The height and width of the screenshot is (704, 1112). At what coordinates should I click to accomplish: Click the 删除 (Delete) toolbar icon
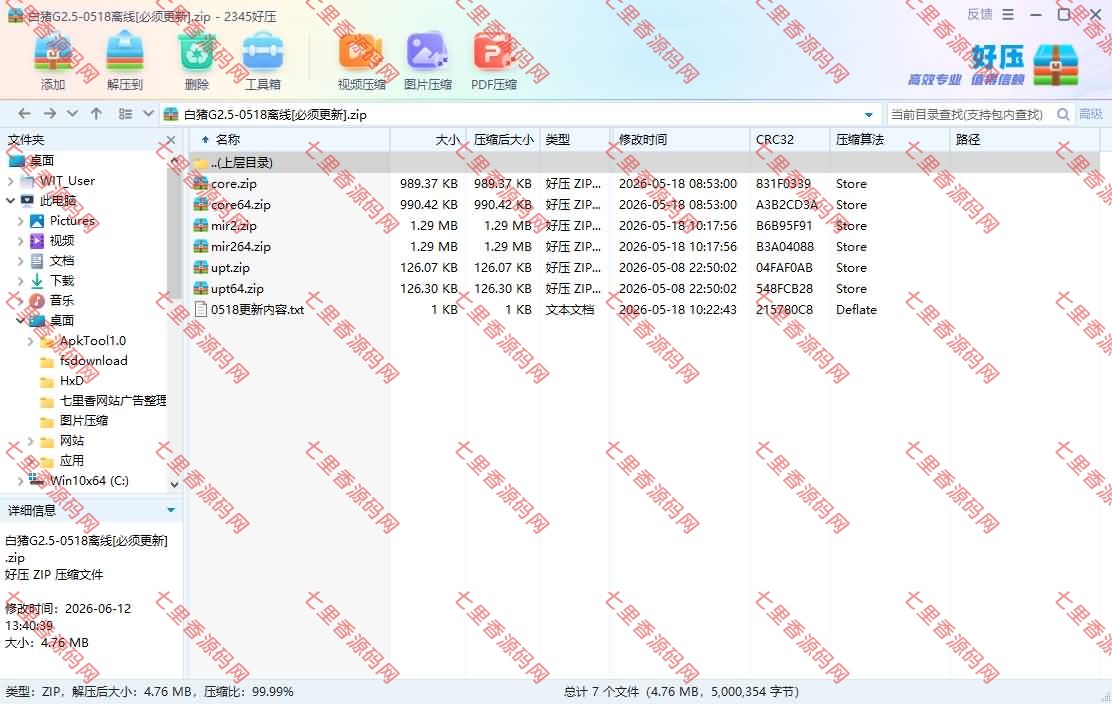196,62
